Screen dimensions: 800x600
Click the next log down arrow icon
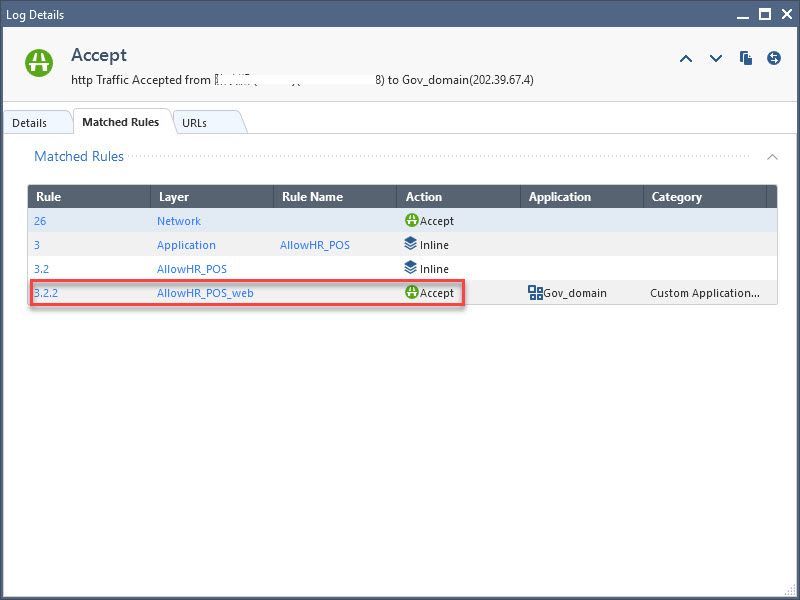716,59
